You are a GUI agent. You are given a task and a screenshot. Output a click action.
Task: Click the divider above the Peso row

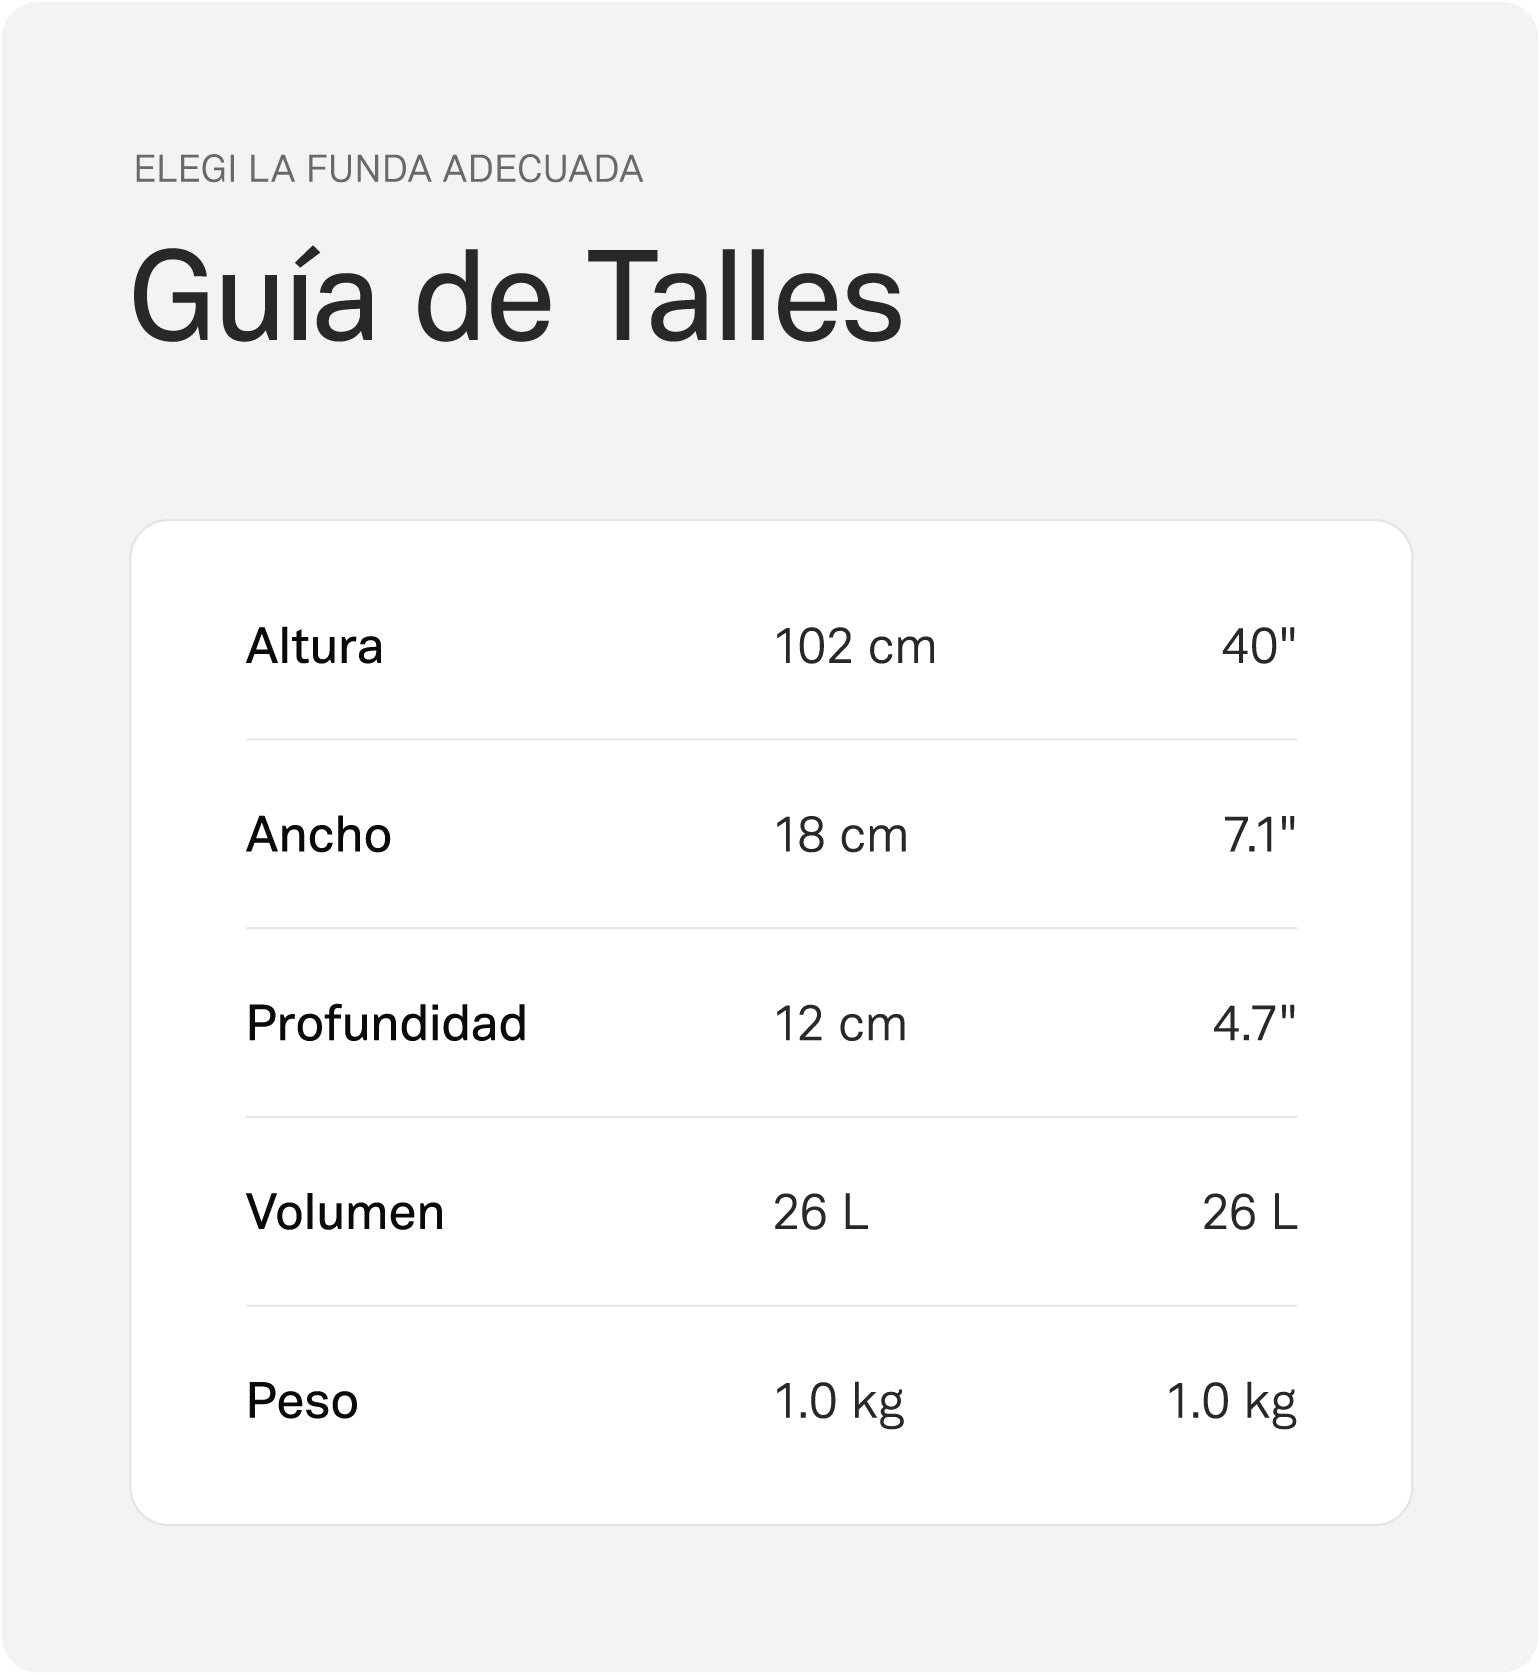click(772, 1306)
